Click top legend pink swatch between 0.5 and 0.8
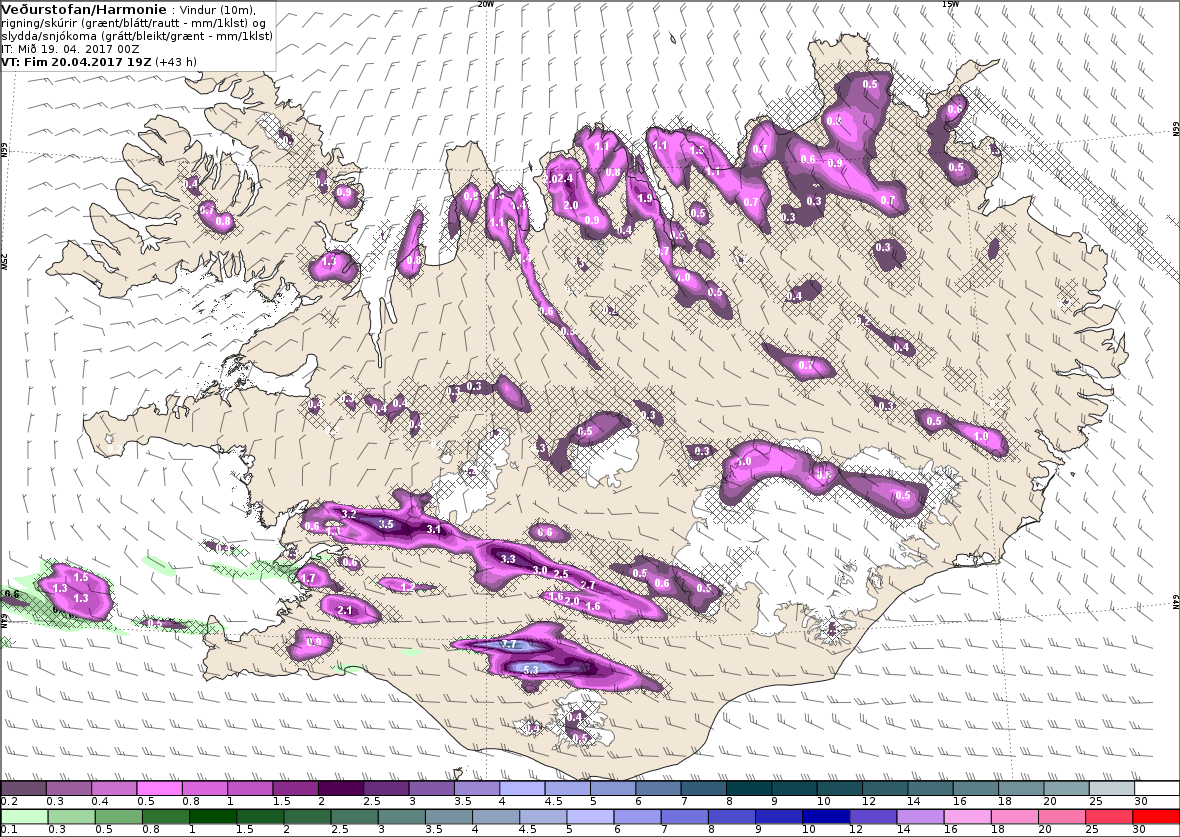This screenshot has height=837, width=1180. (x=159, y=789)
